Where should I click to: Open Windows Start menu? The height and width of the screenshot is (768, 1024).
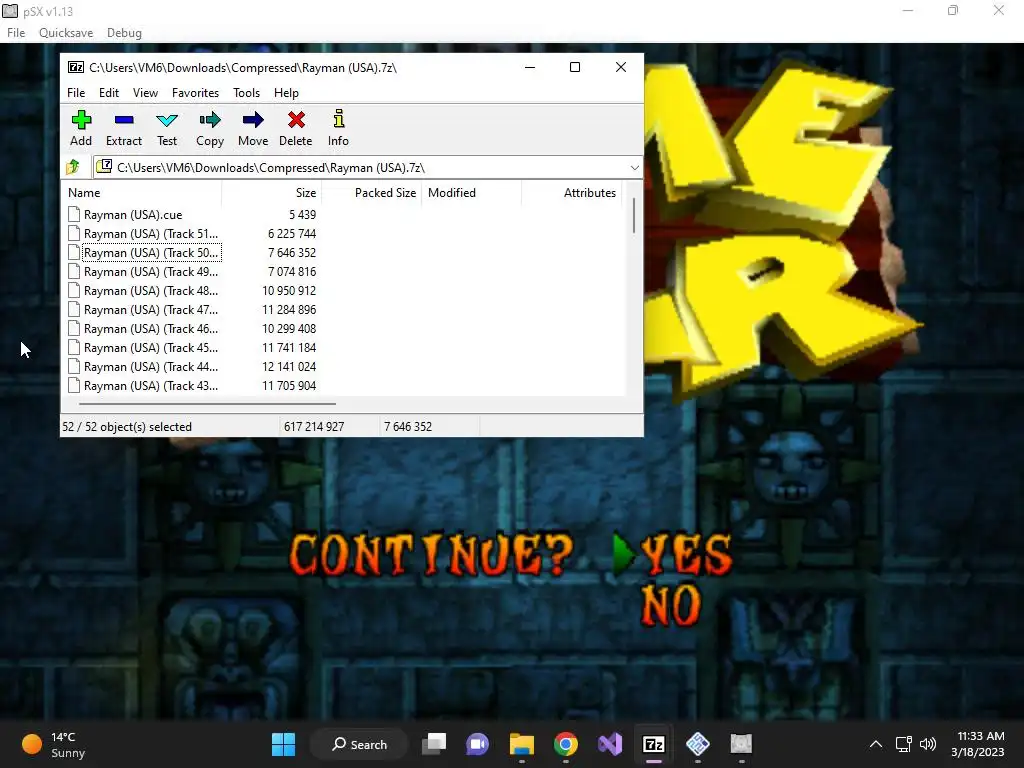pyautogui.click(x=283, y=744)
